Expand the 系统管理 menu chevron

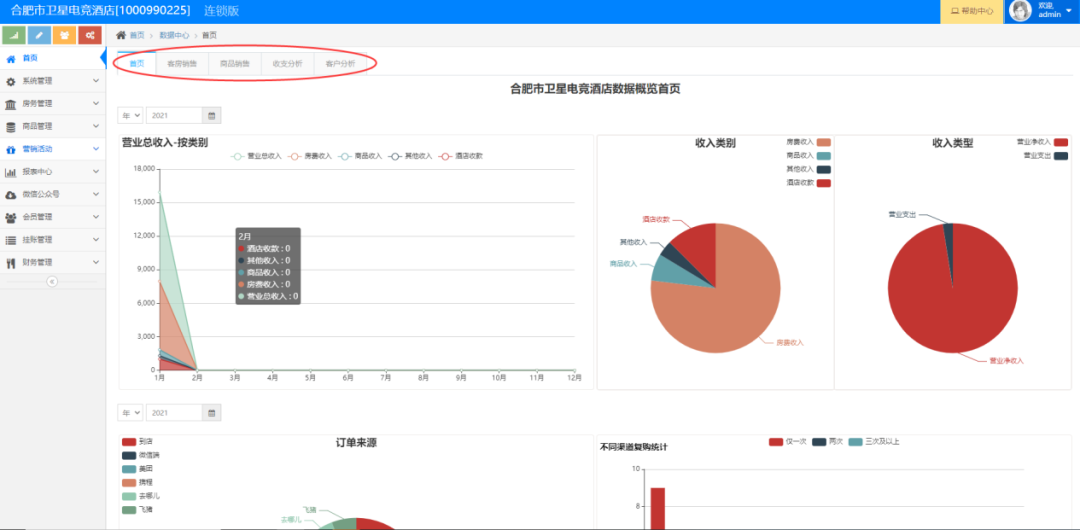96,81
